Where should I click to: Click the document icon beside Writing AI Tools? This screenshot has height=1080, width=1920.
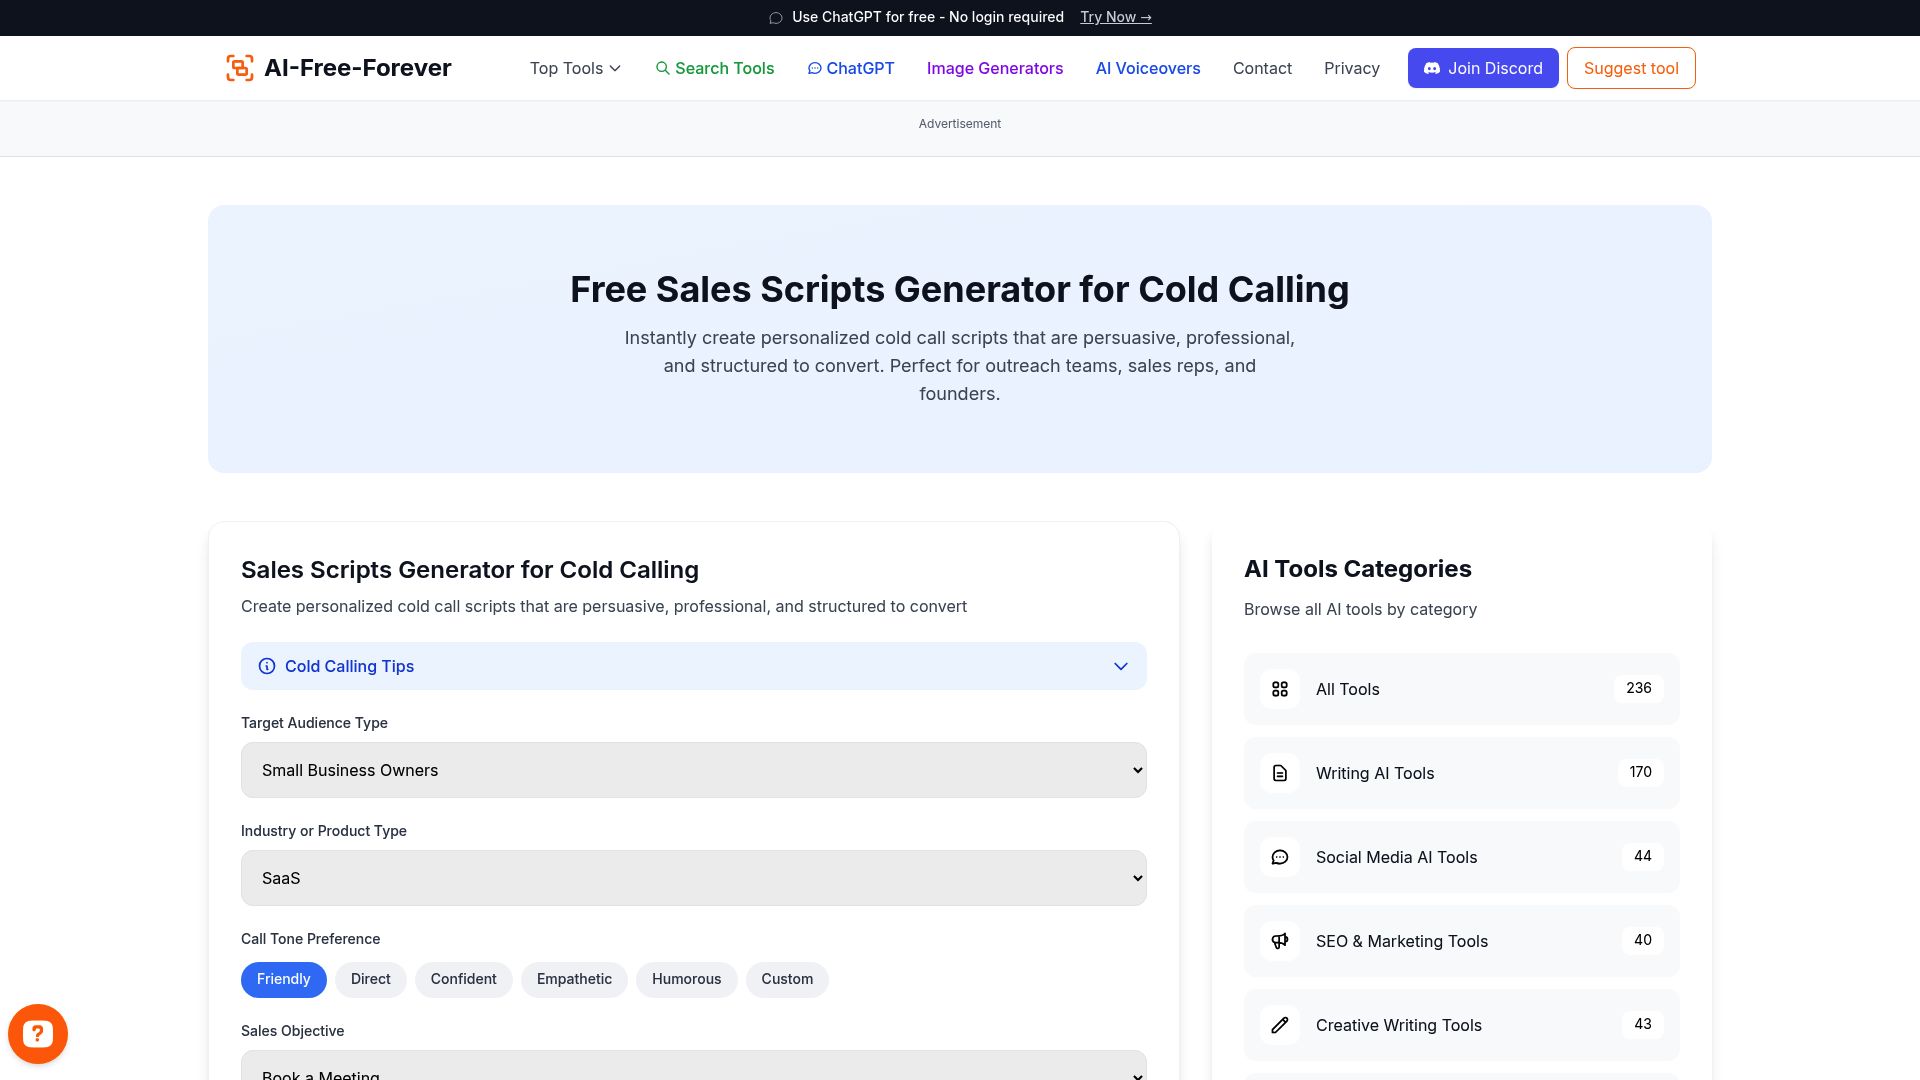pyautogui.click(x=1279, y=773)
